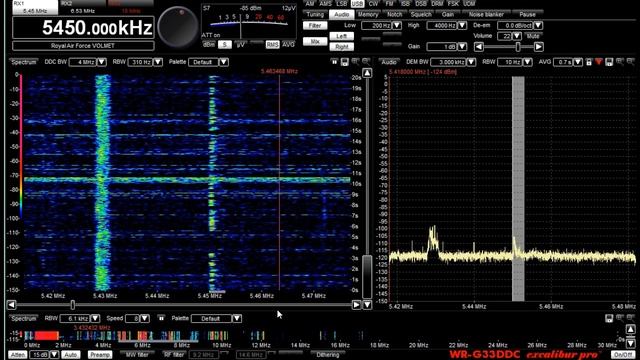Increase volume with the right arrow

coord(539,47)
